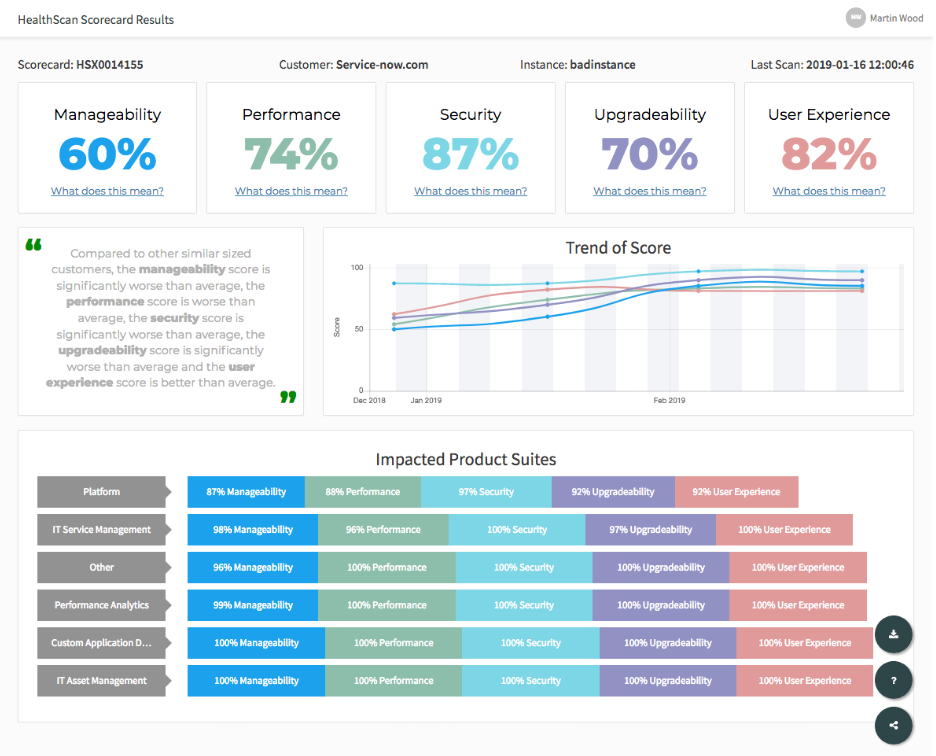
Task: Select the Platform product suite label
Action: [x=102, y=492]
